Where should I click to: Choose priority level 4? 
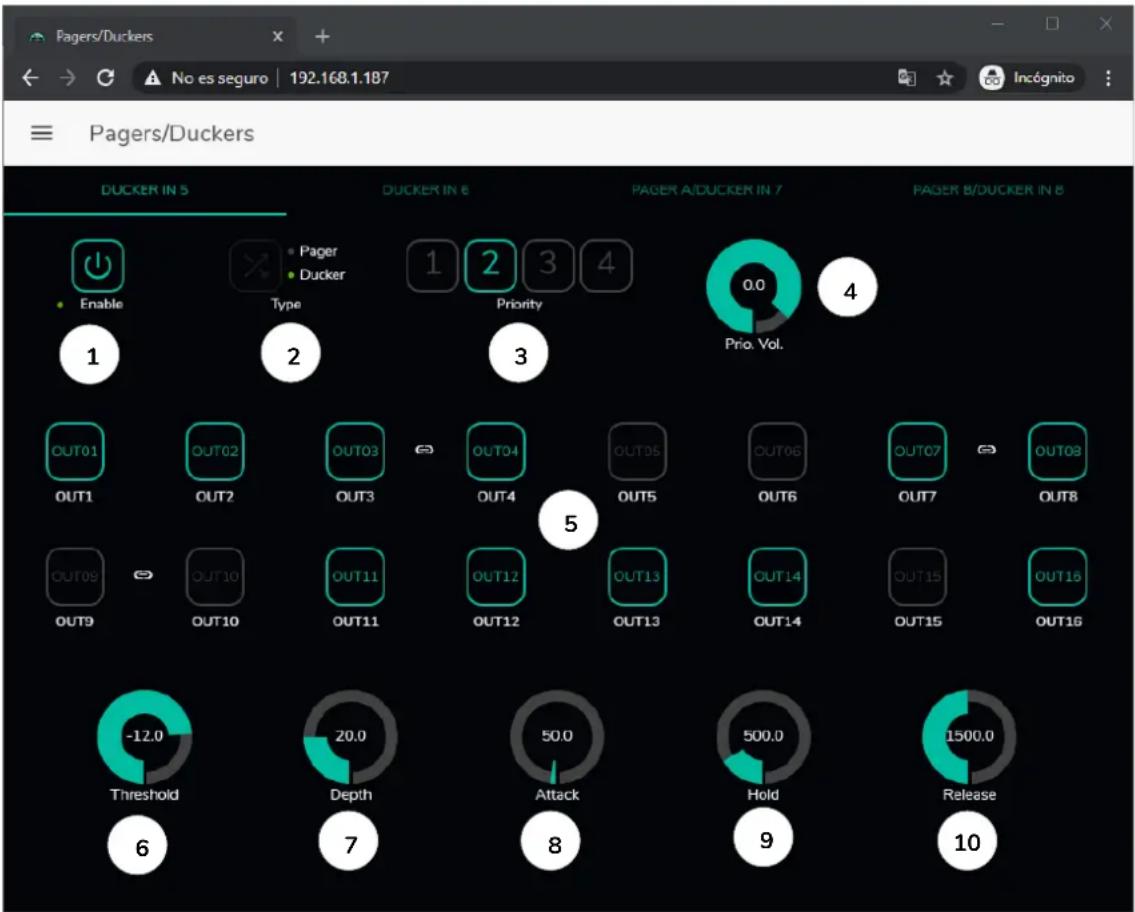pos(606,266)
